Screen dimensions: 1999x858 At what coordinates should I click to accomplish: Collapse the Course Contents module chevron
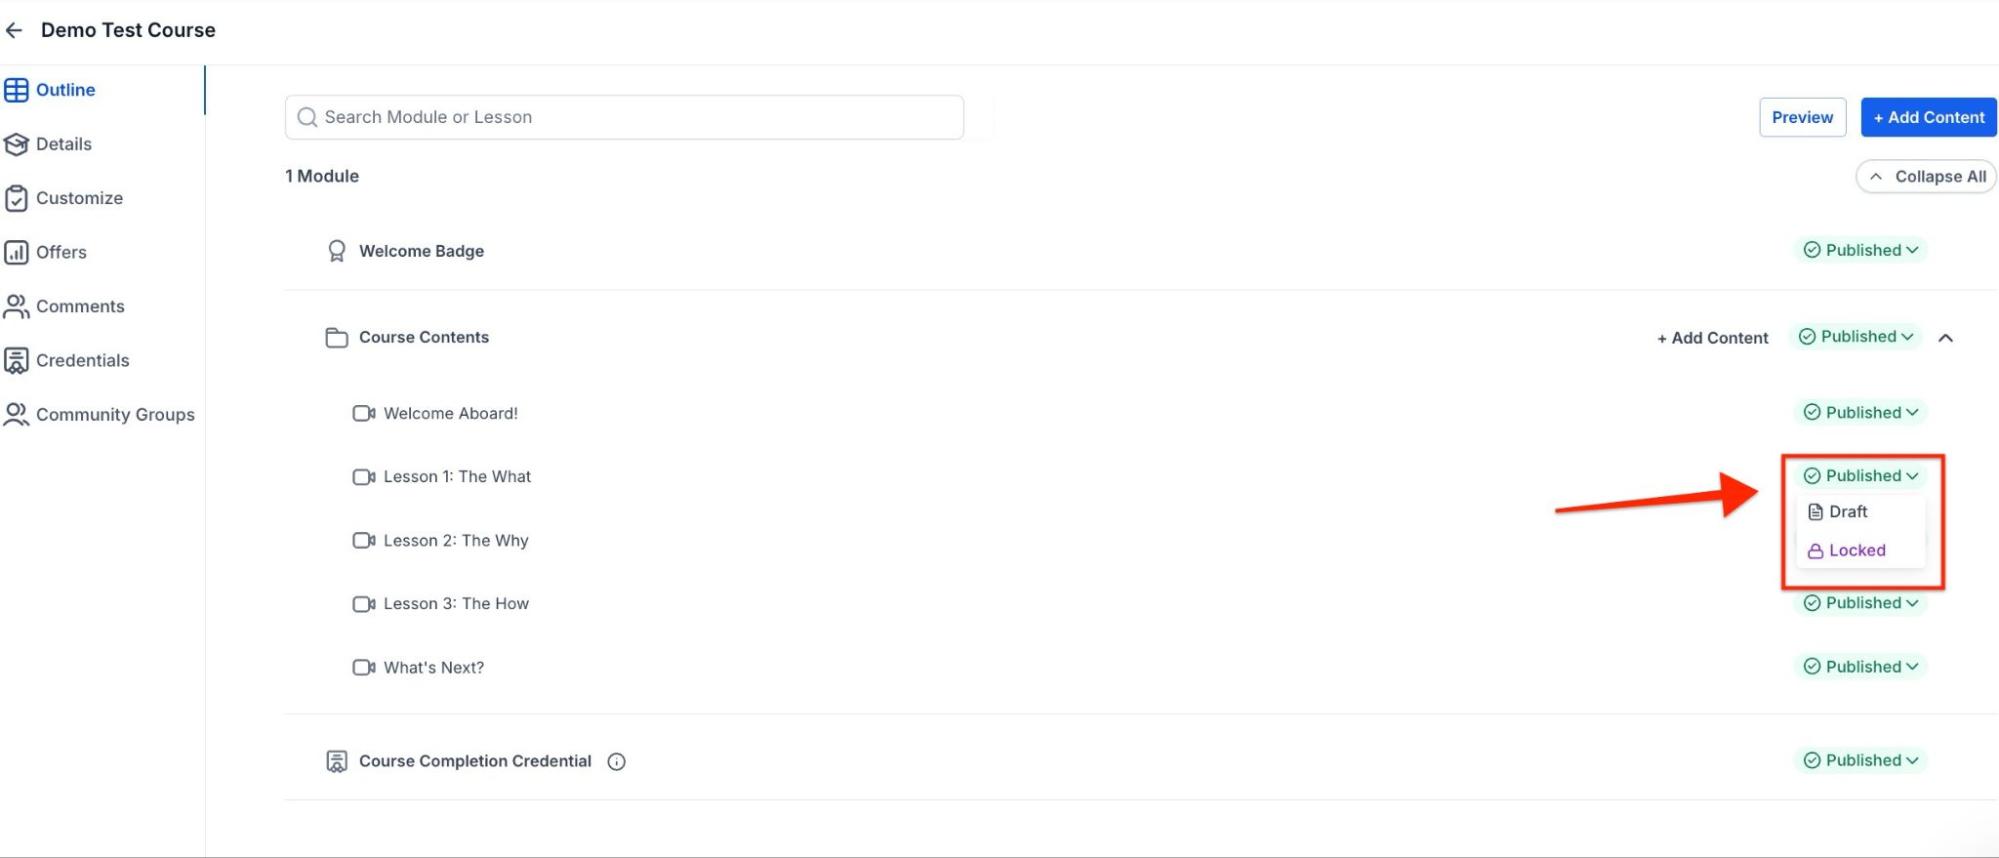pos(1946,338)
